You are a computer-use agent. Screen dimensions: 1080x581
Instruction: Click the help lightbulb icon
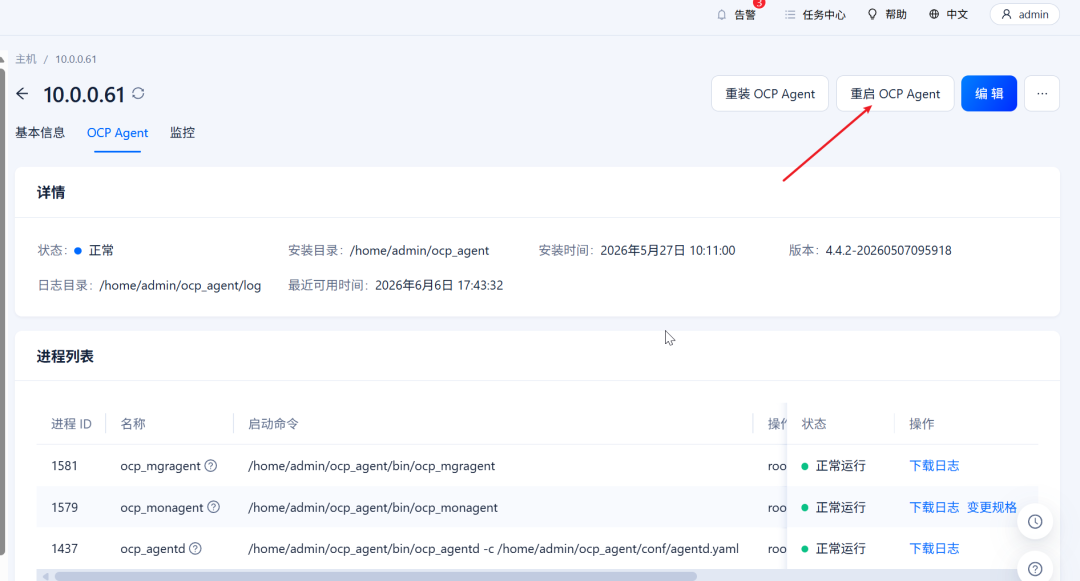coord(872,14)
